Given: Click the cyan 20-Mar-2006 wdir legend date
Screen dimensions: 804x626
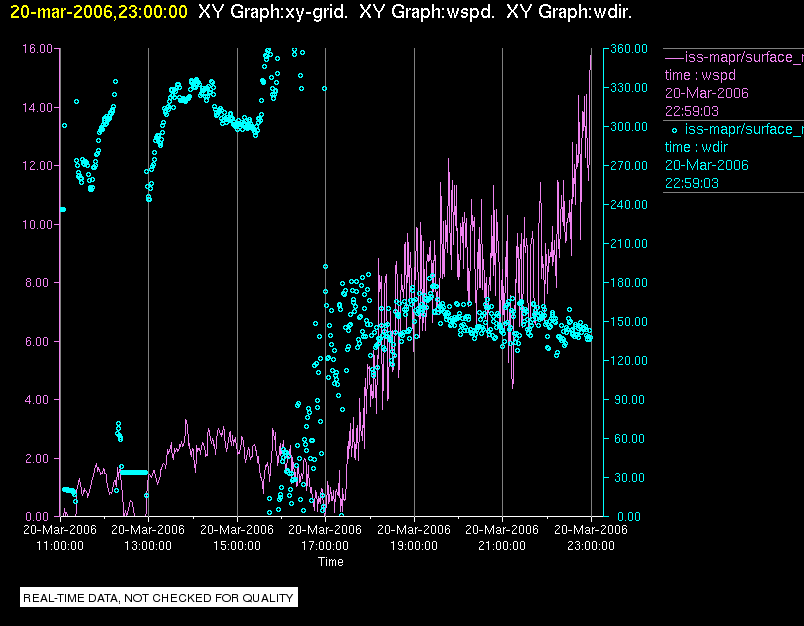Looking at the screenshot, I should [x=707, y=165].
